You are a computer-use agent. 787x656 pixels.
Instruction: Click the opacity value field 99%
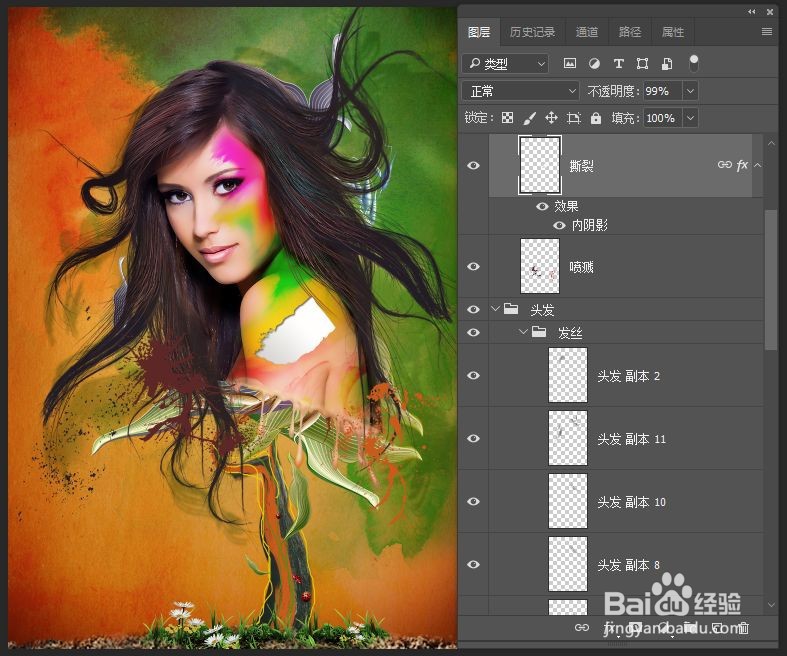coord(663,91)
